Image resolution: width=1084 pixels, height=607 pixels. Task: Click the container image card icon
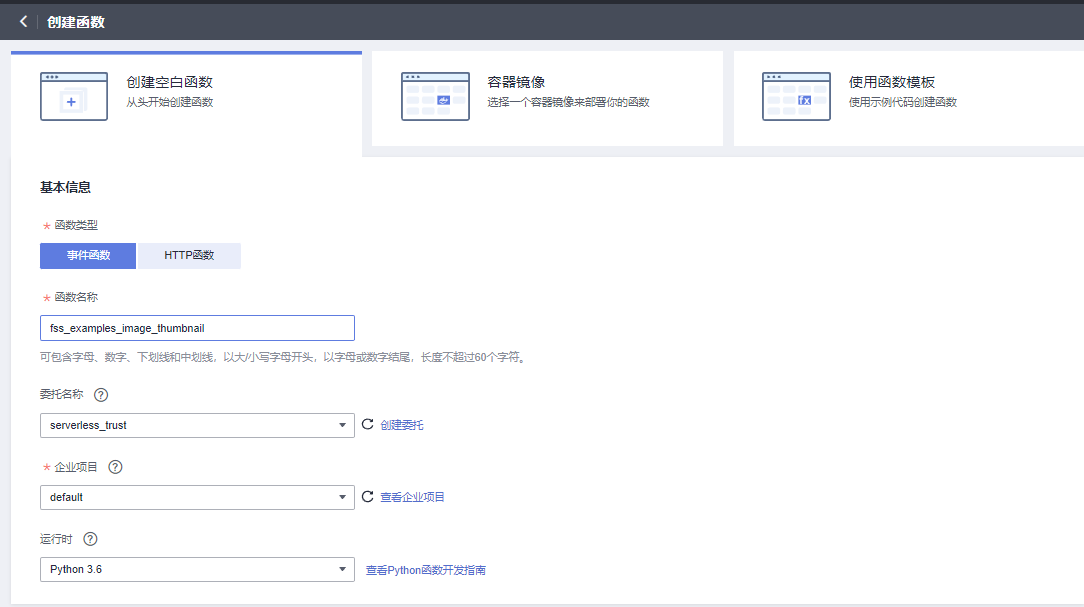[x=436, y=96]
